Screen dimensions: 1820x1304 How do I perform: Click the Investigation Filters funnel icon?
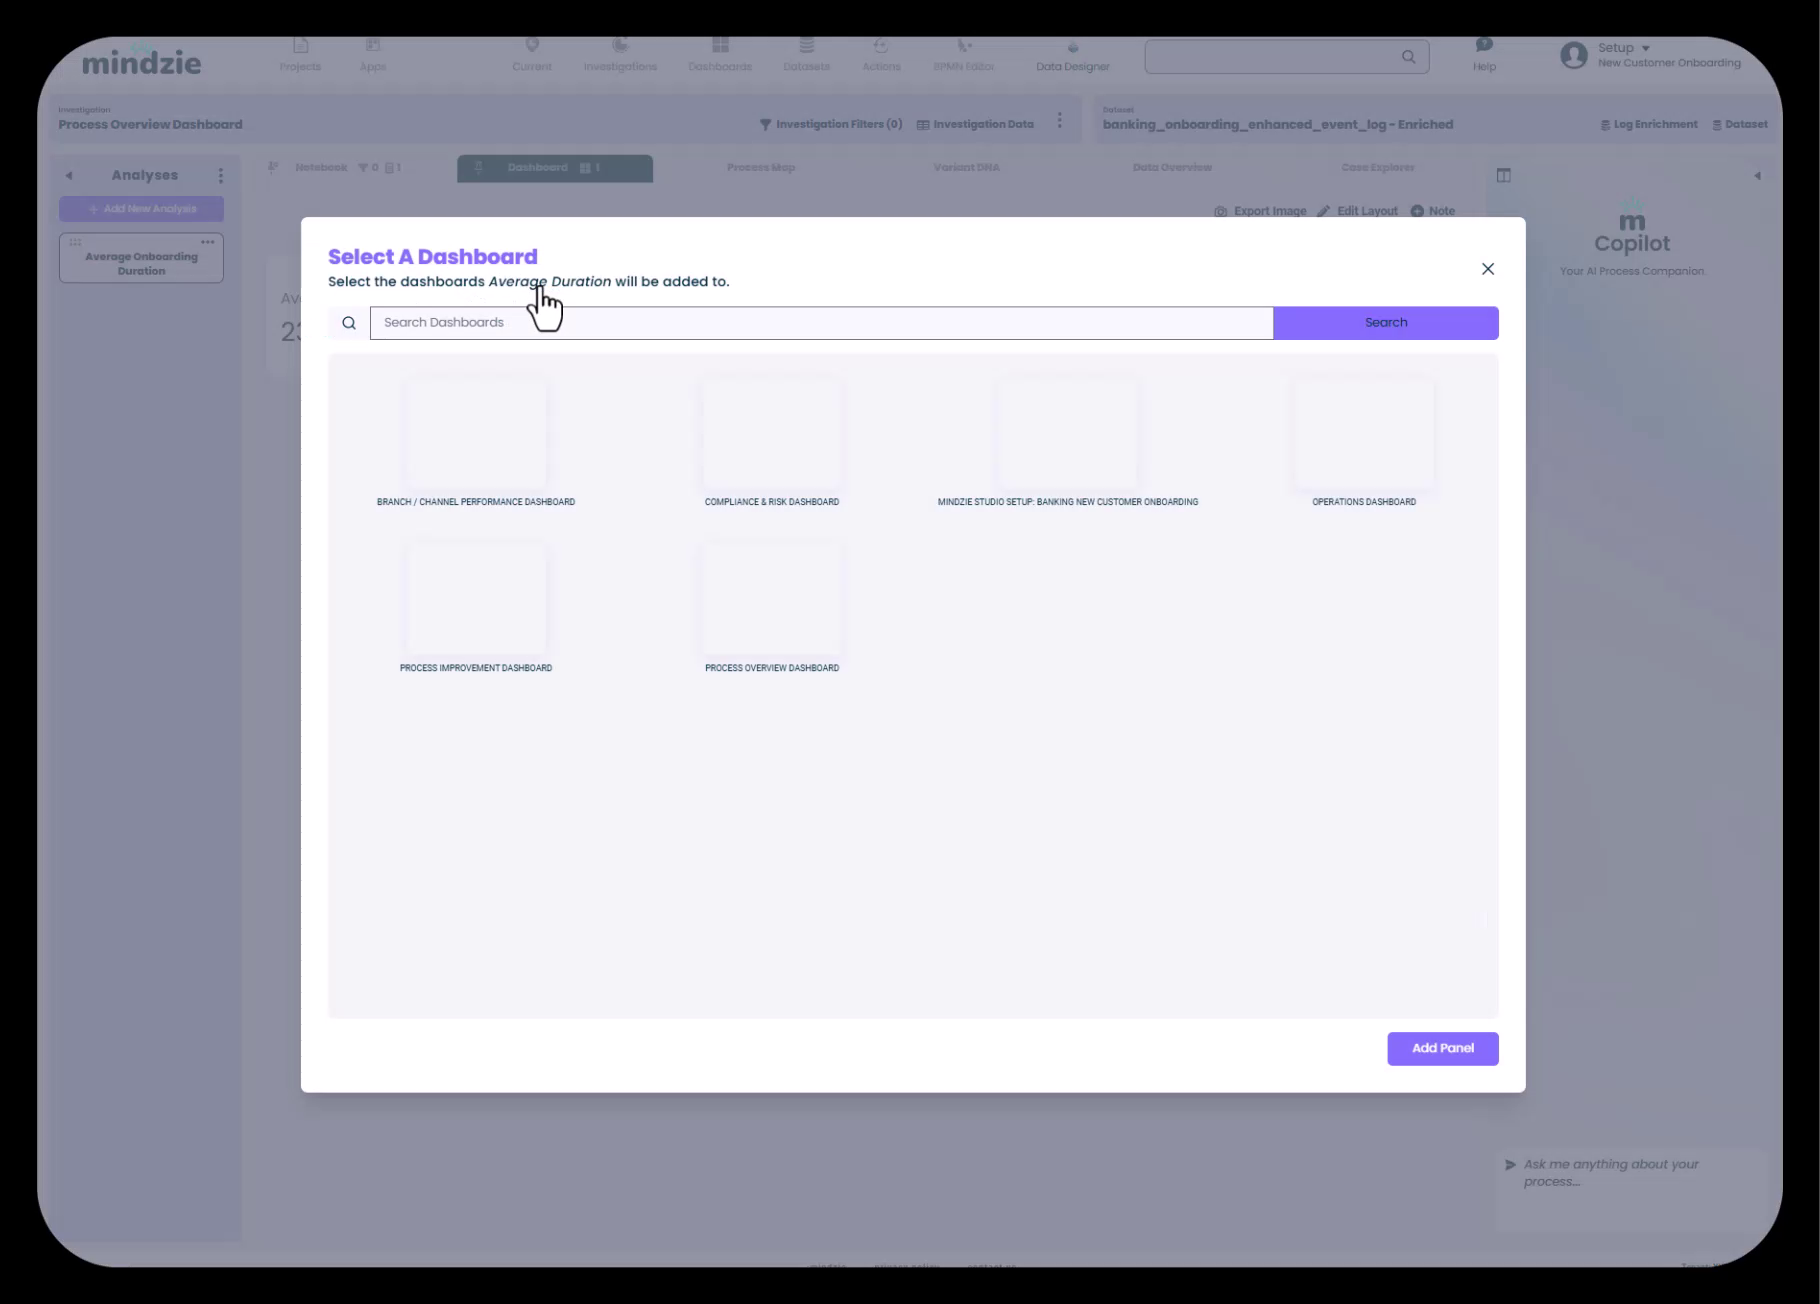point(765,125)
